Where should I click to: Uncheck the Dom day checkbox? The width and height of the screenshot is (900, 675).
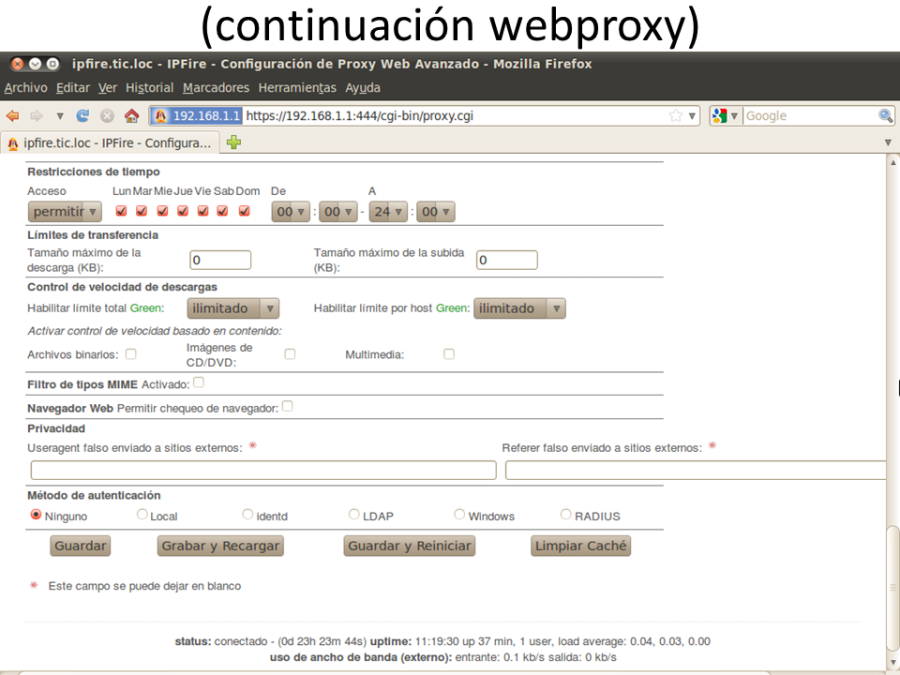pyautogui.click(x=243, y=211)
